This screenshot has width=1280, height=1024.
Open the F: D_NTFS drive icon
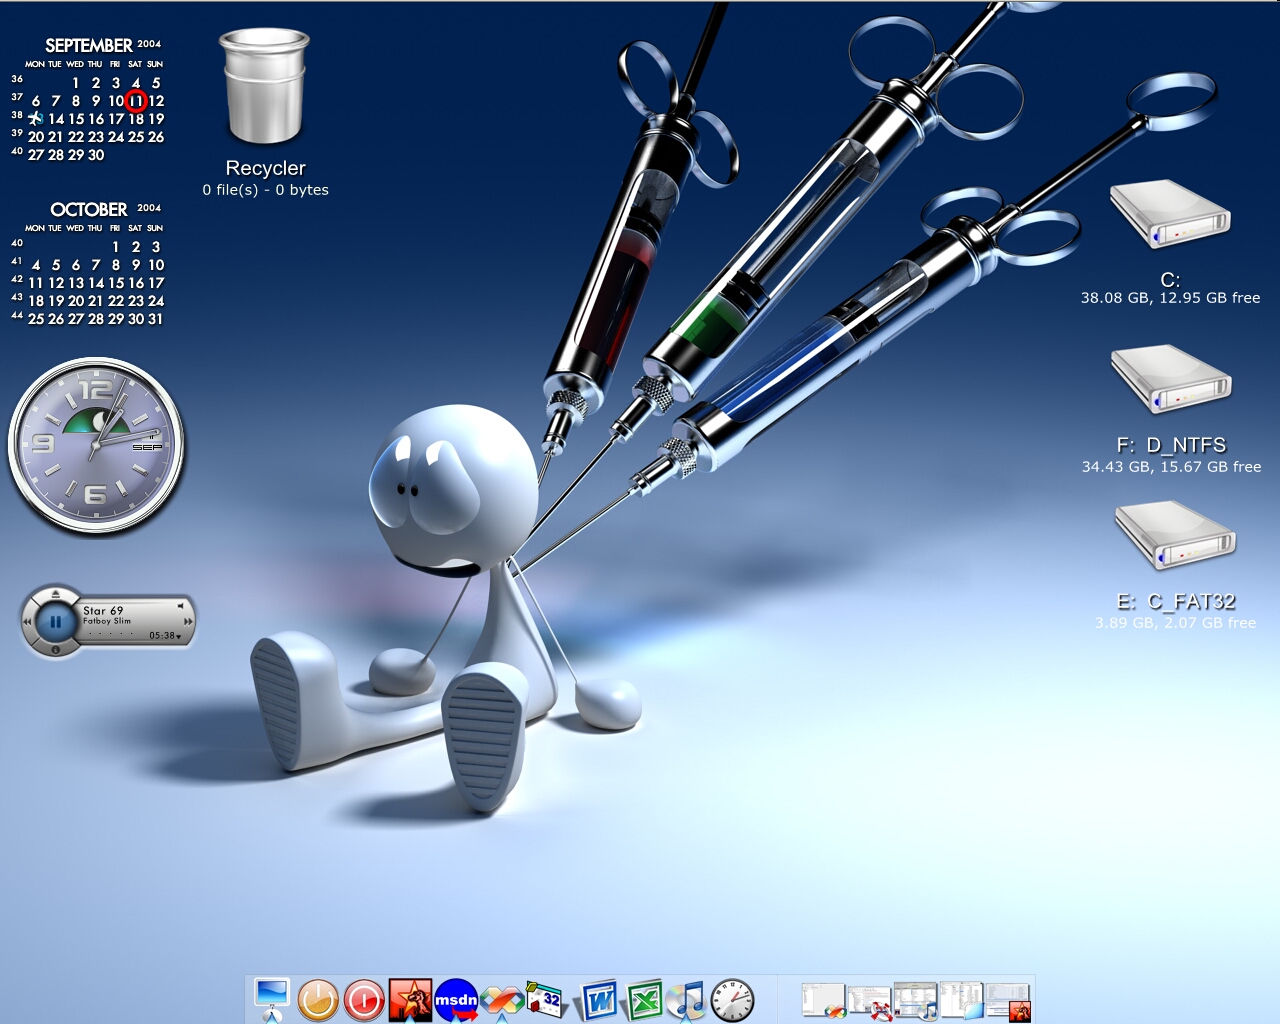click(1171, 380)
